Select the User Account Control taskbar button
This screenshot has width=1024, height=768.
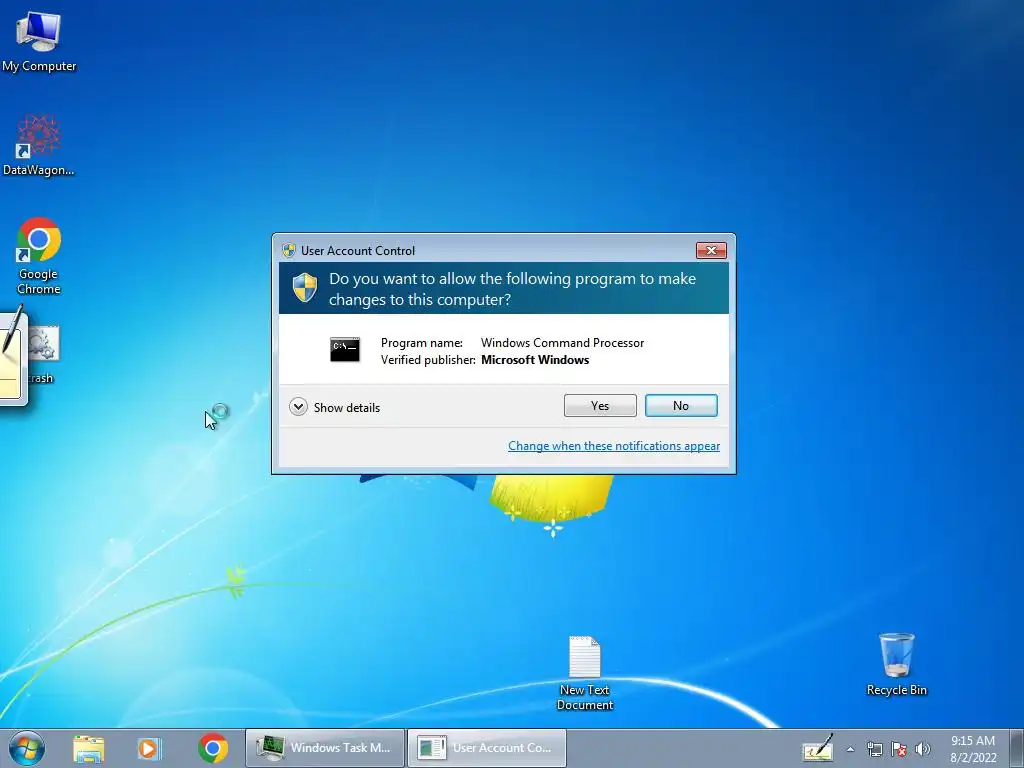(x=487, y=748)
